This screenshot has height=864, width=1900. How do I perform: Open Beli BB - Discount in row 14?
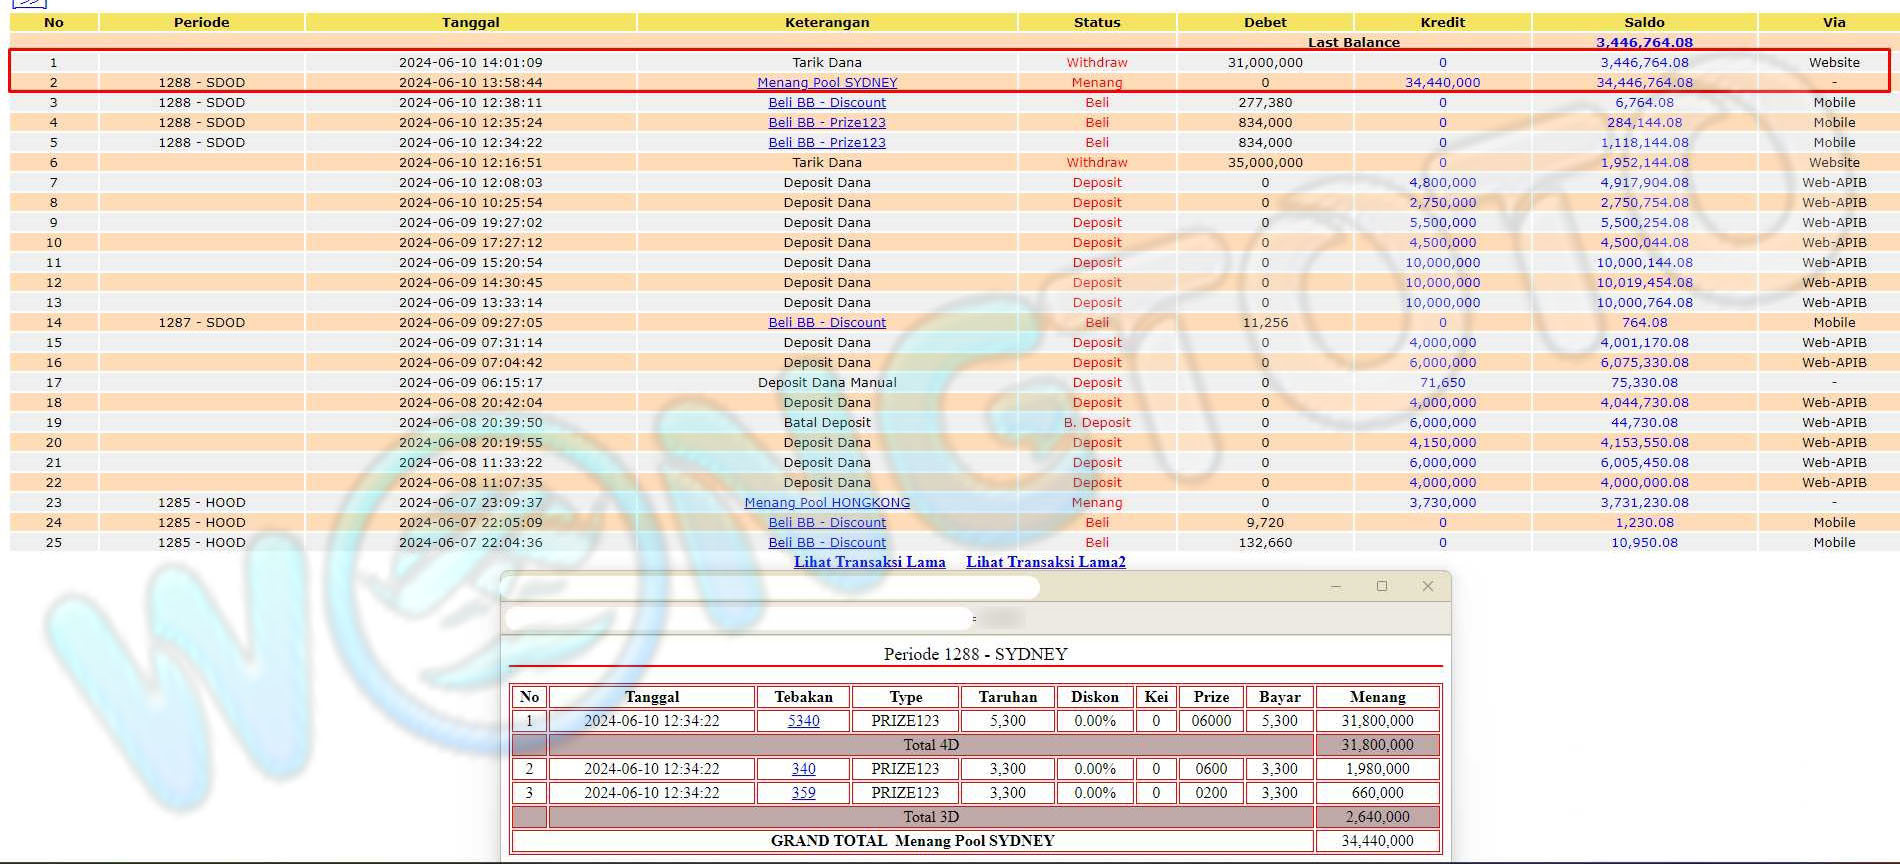[x=827, y=323]
